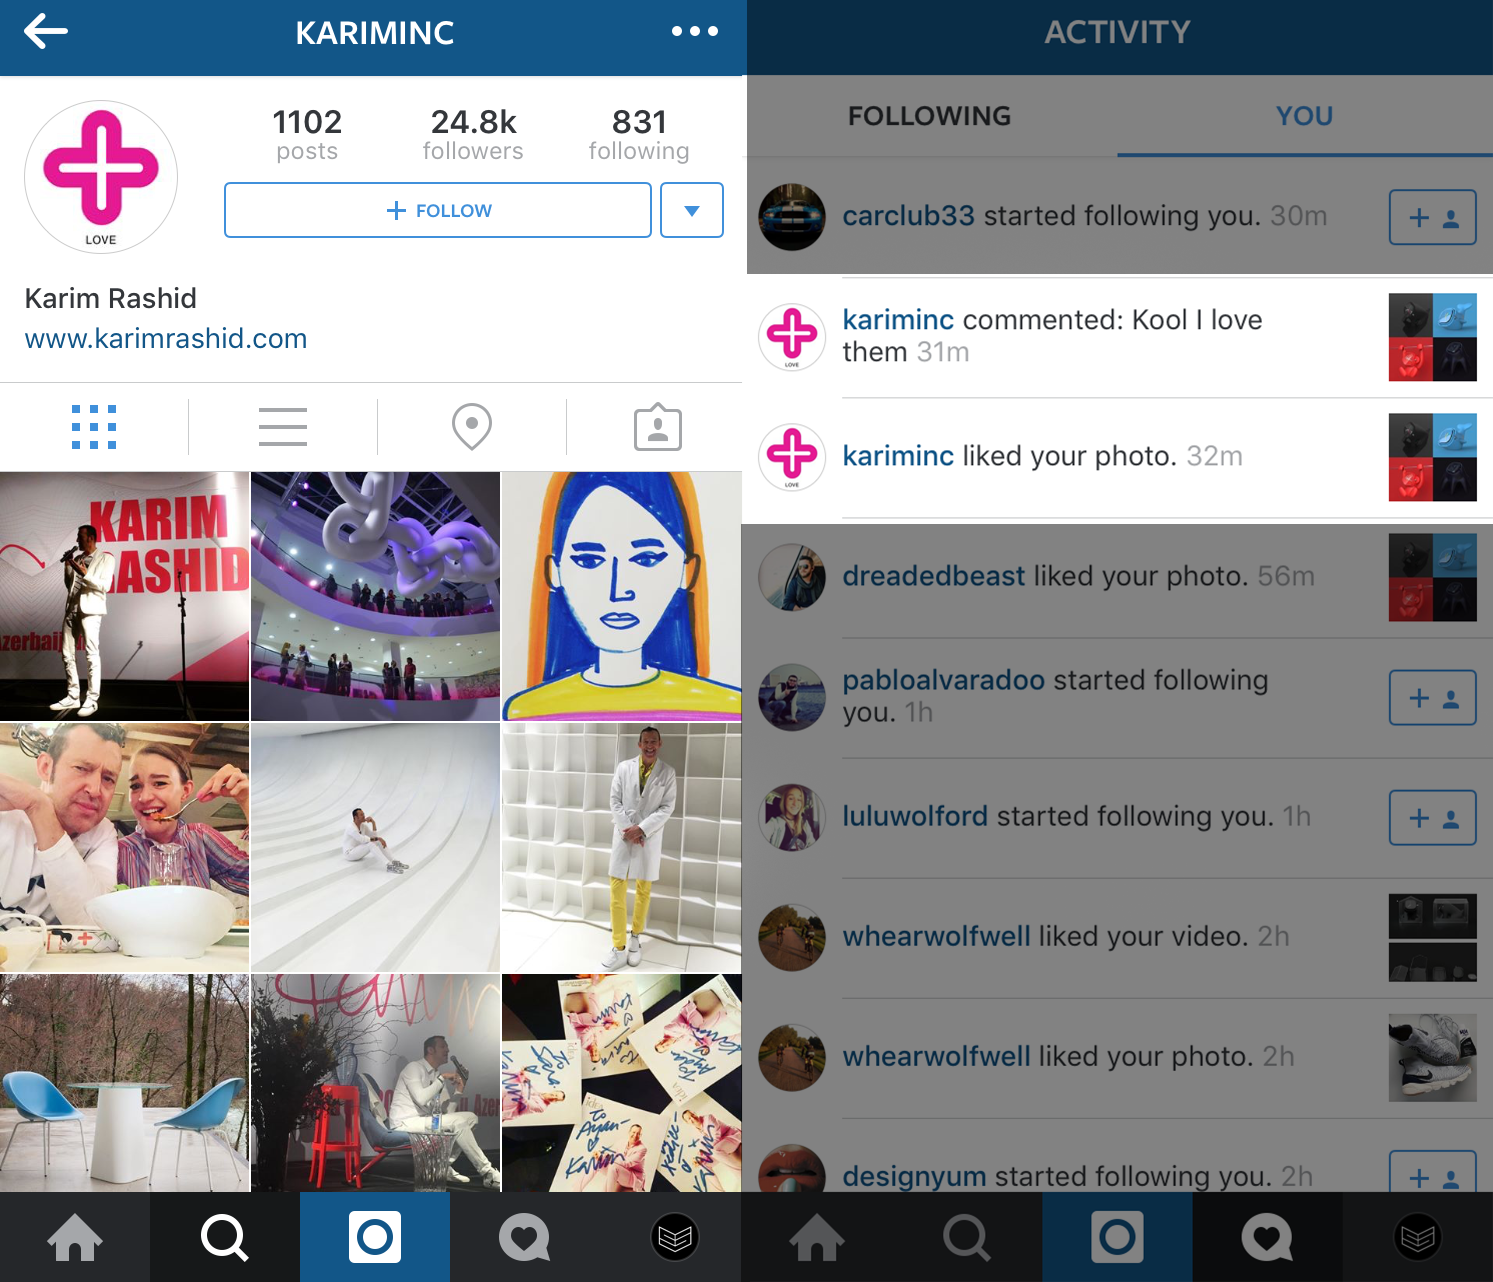The height and width of the screenshot is (1282, 1493).
Task: Go back using the left arrow
Action: (x=46, y=31)
